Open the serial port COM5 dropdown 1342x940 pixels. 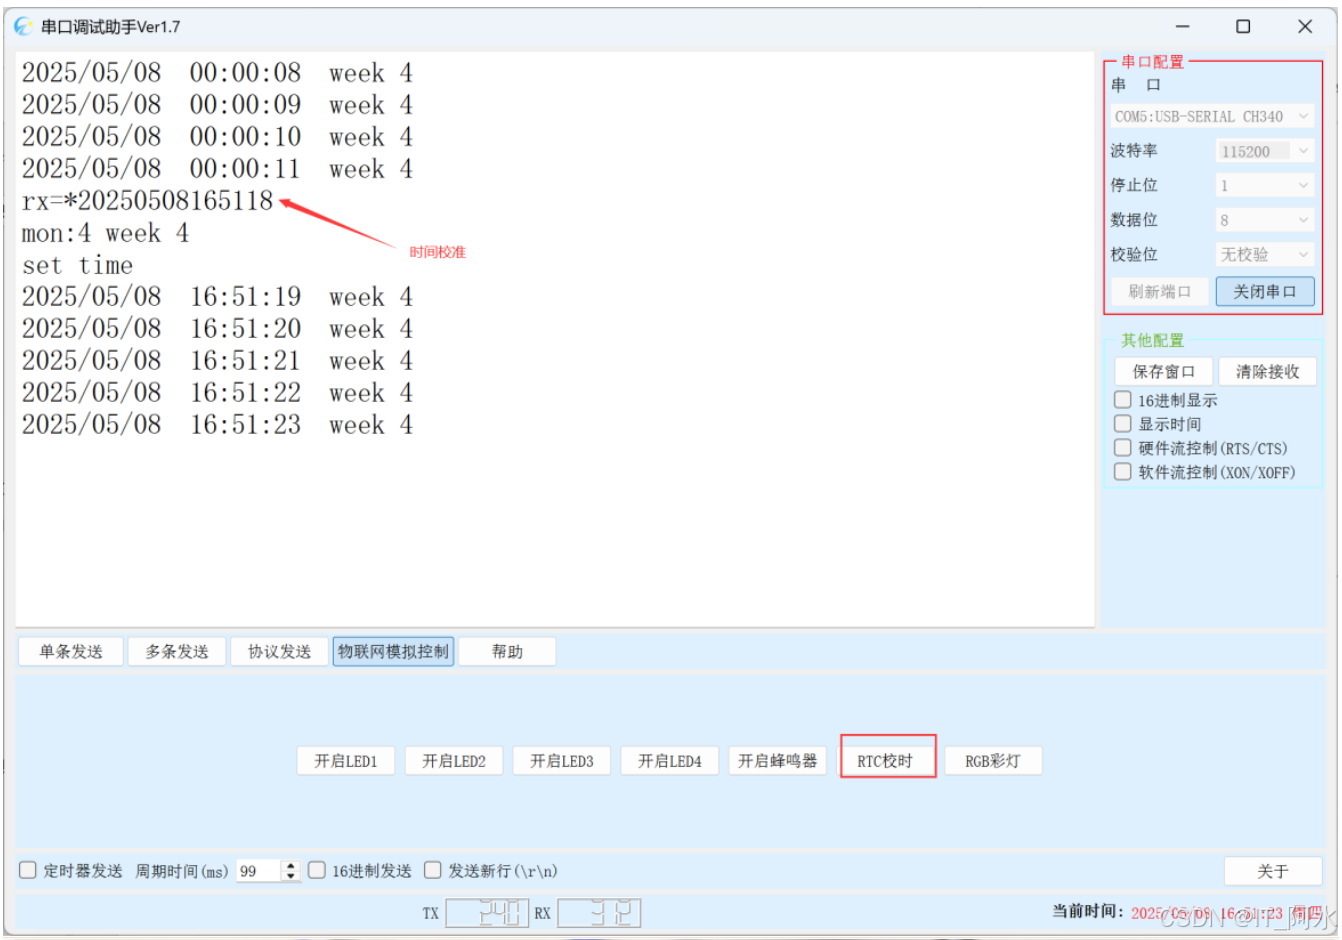point(1212,117)
